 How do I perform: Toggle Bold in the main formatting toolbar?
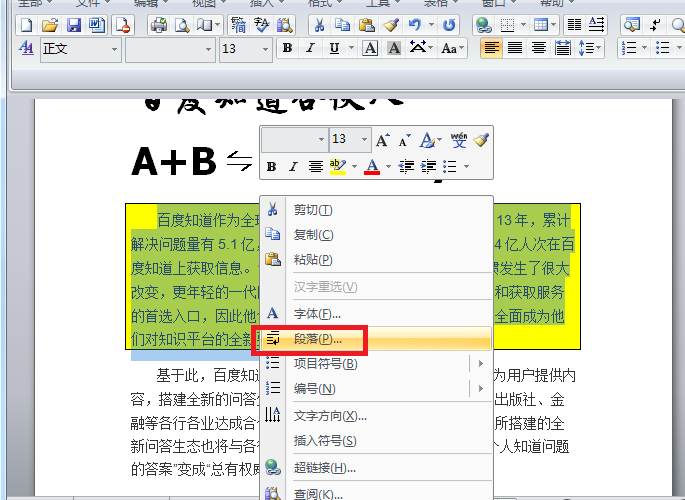(287, 48)
